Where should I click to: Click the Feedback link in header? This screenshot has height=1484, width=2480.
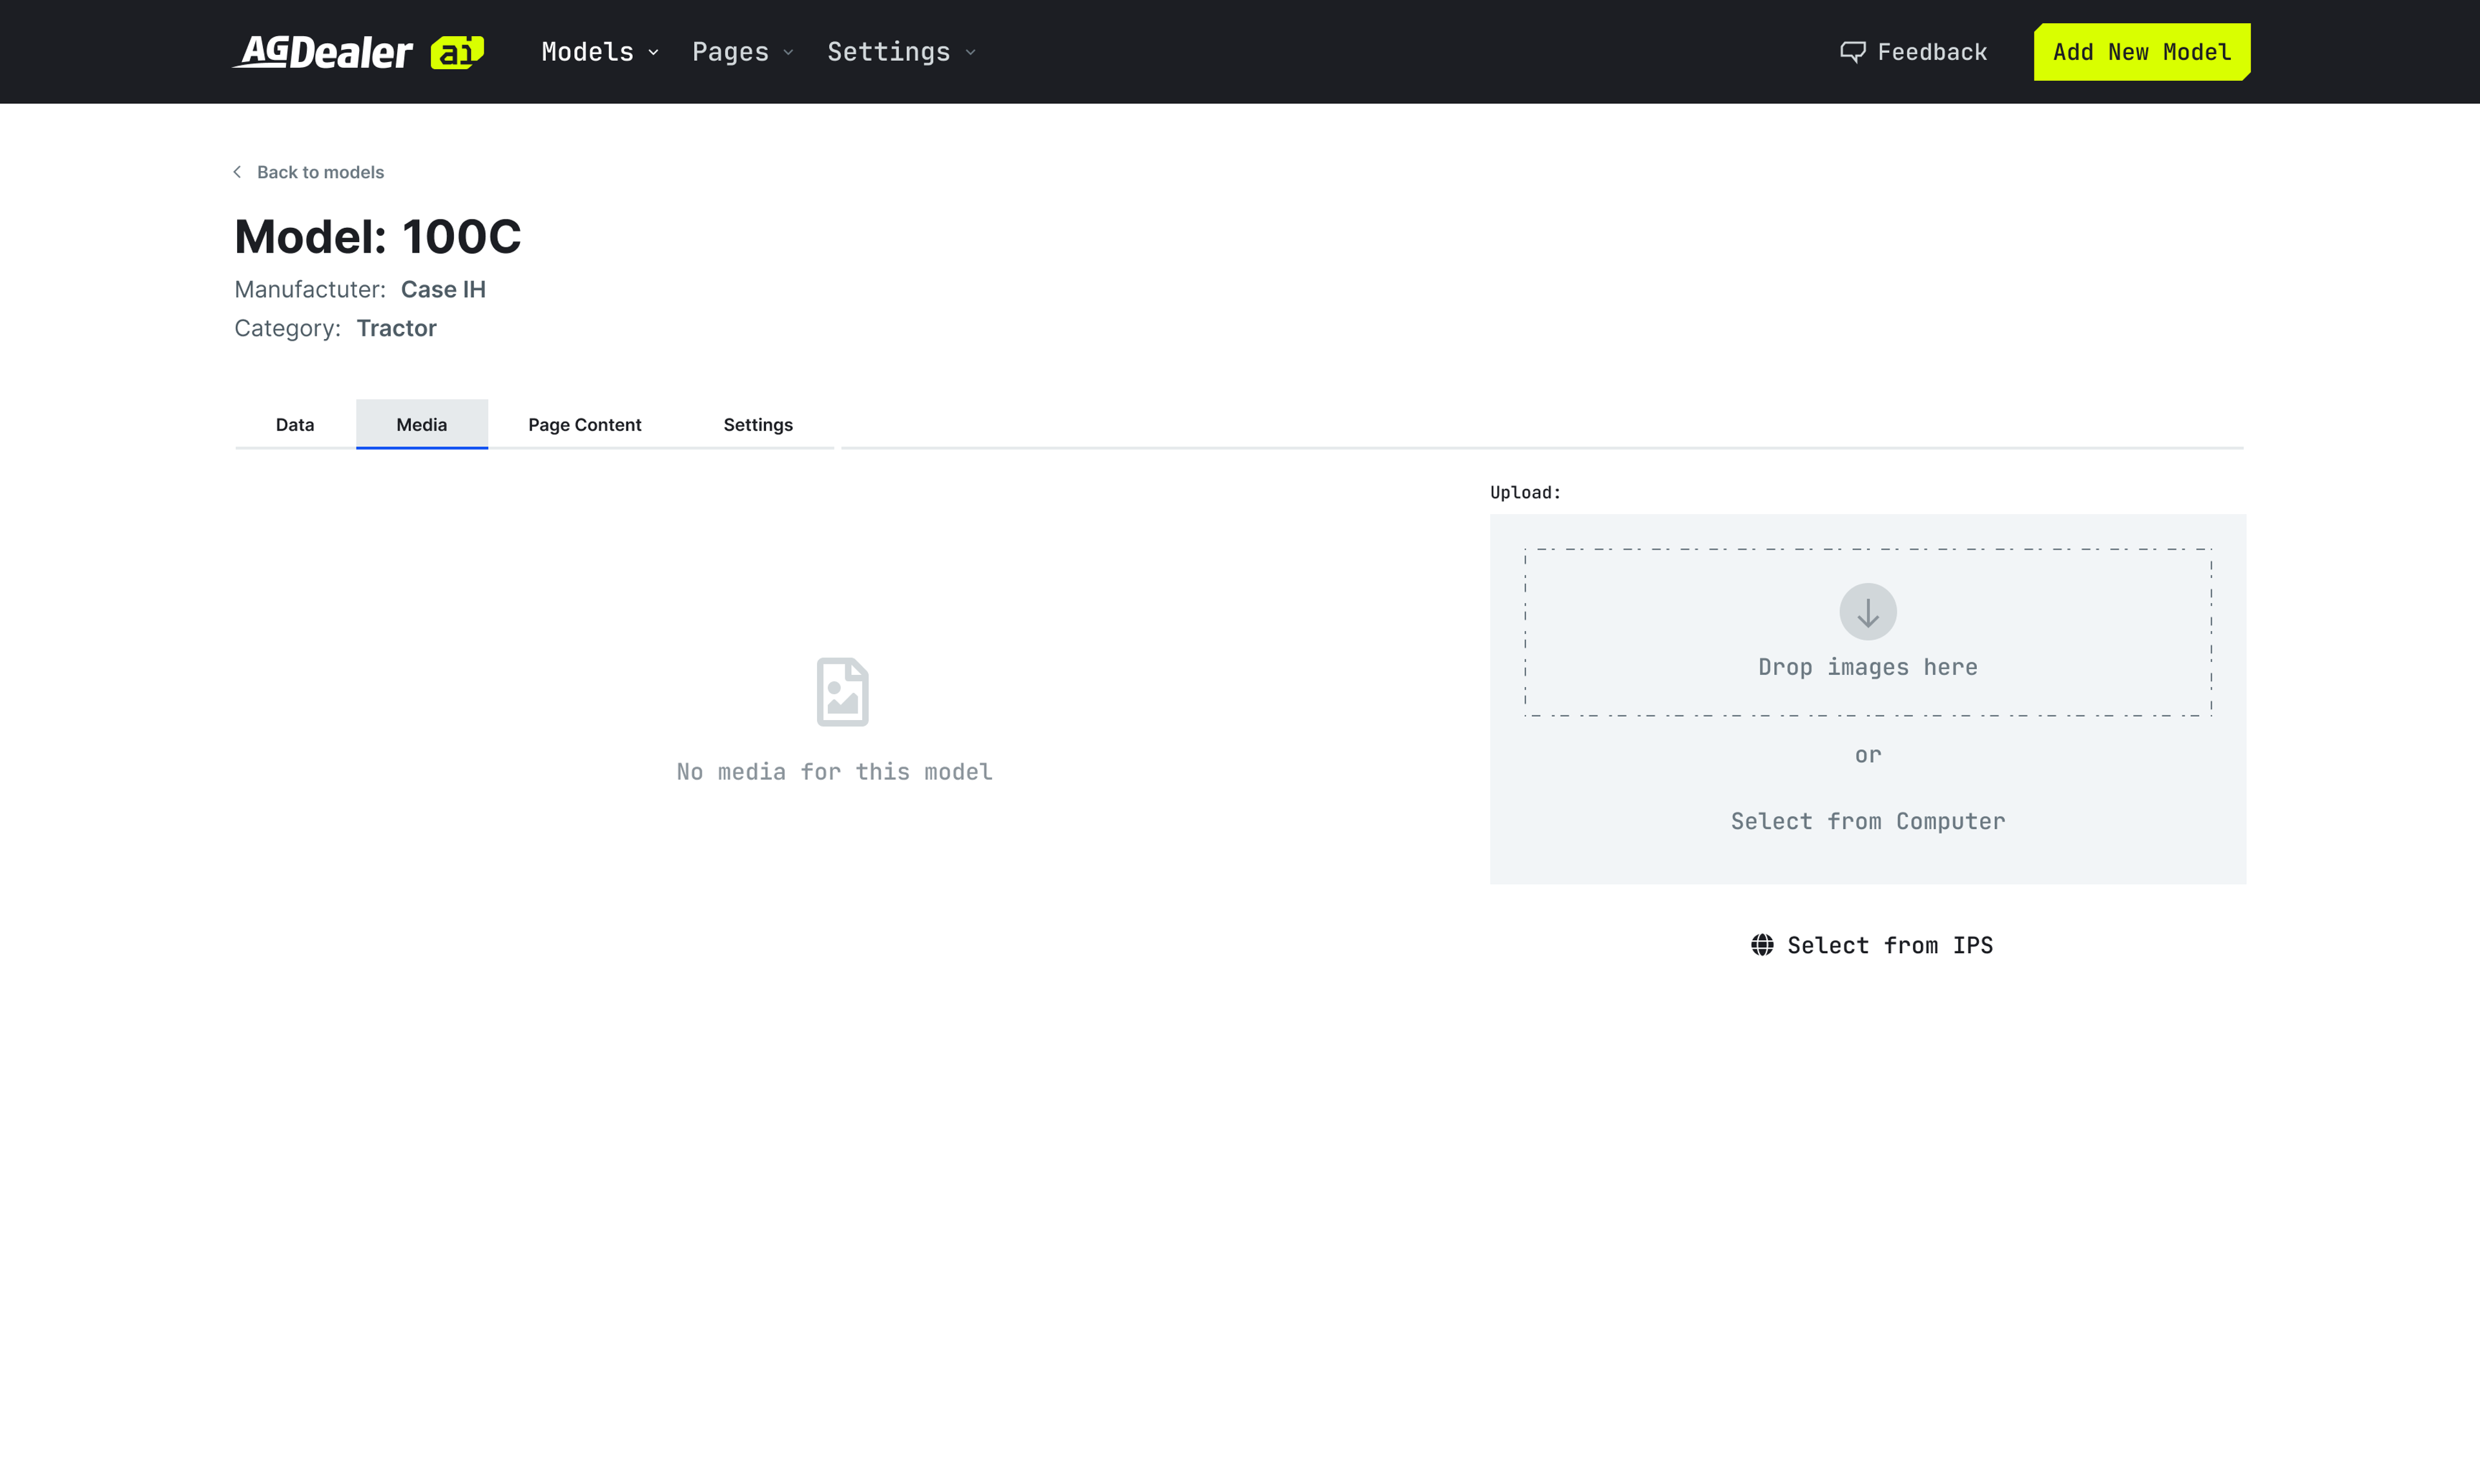(1931, 52)
